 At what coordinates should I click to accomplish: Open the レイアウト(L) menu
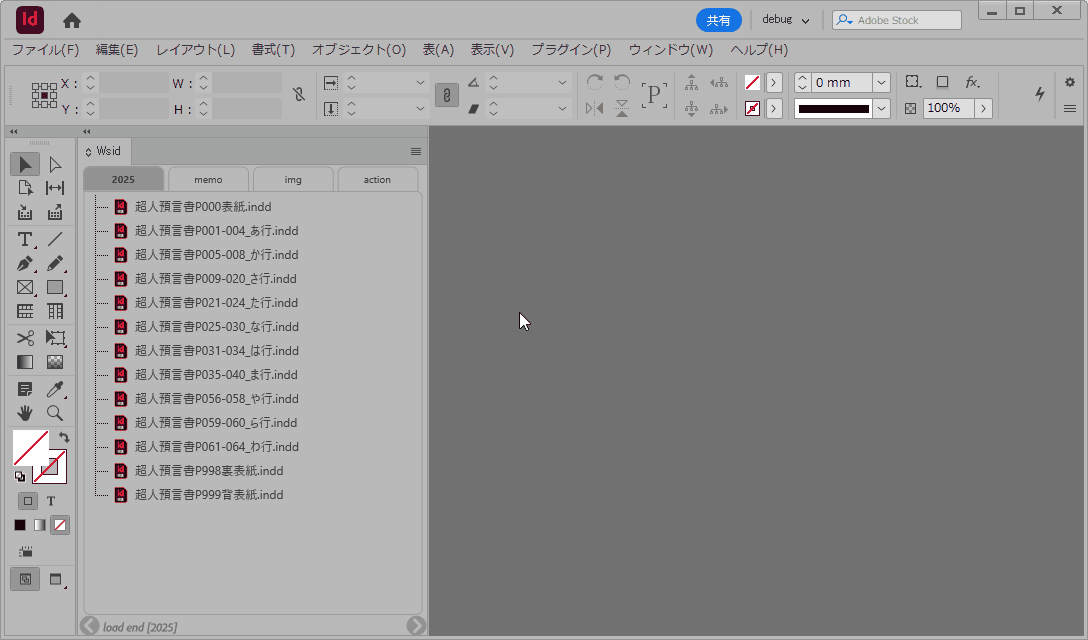point(195,49)
